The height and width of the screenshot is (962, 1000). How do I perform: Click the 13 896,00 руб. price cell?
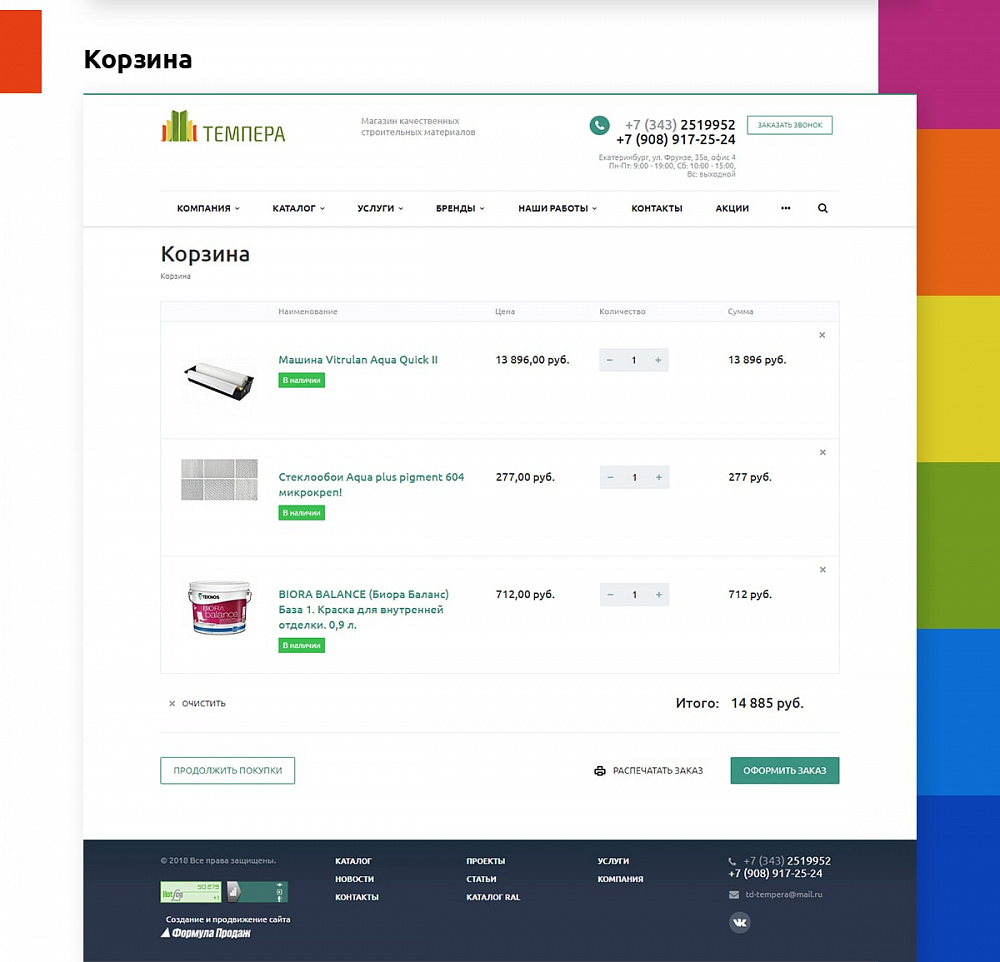click(x=533, y=360)
